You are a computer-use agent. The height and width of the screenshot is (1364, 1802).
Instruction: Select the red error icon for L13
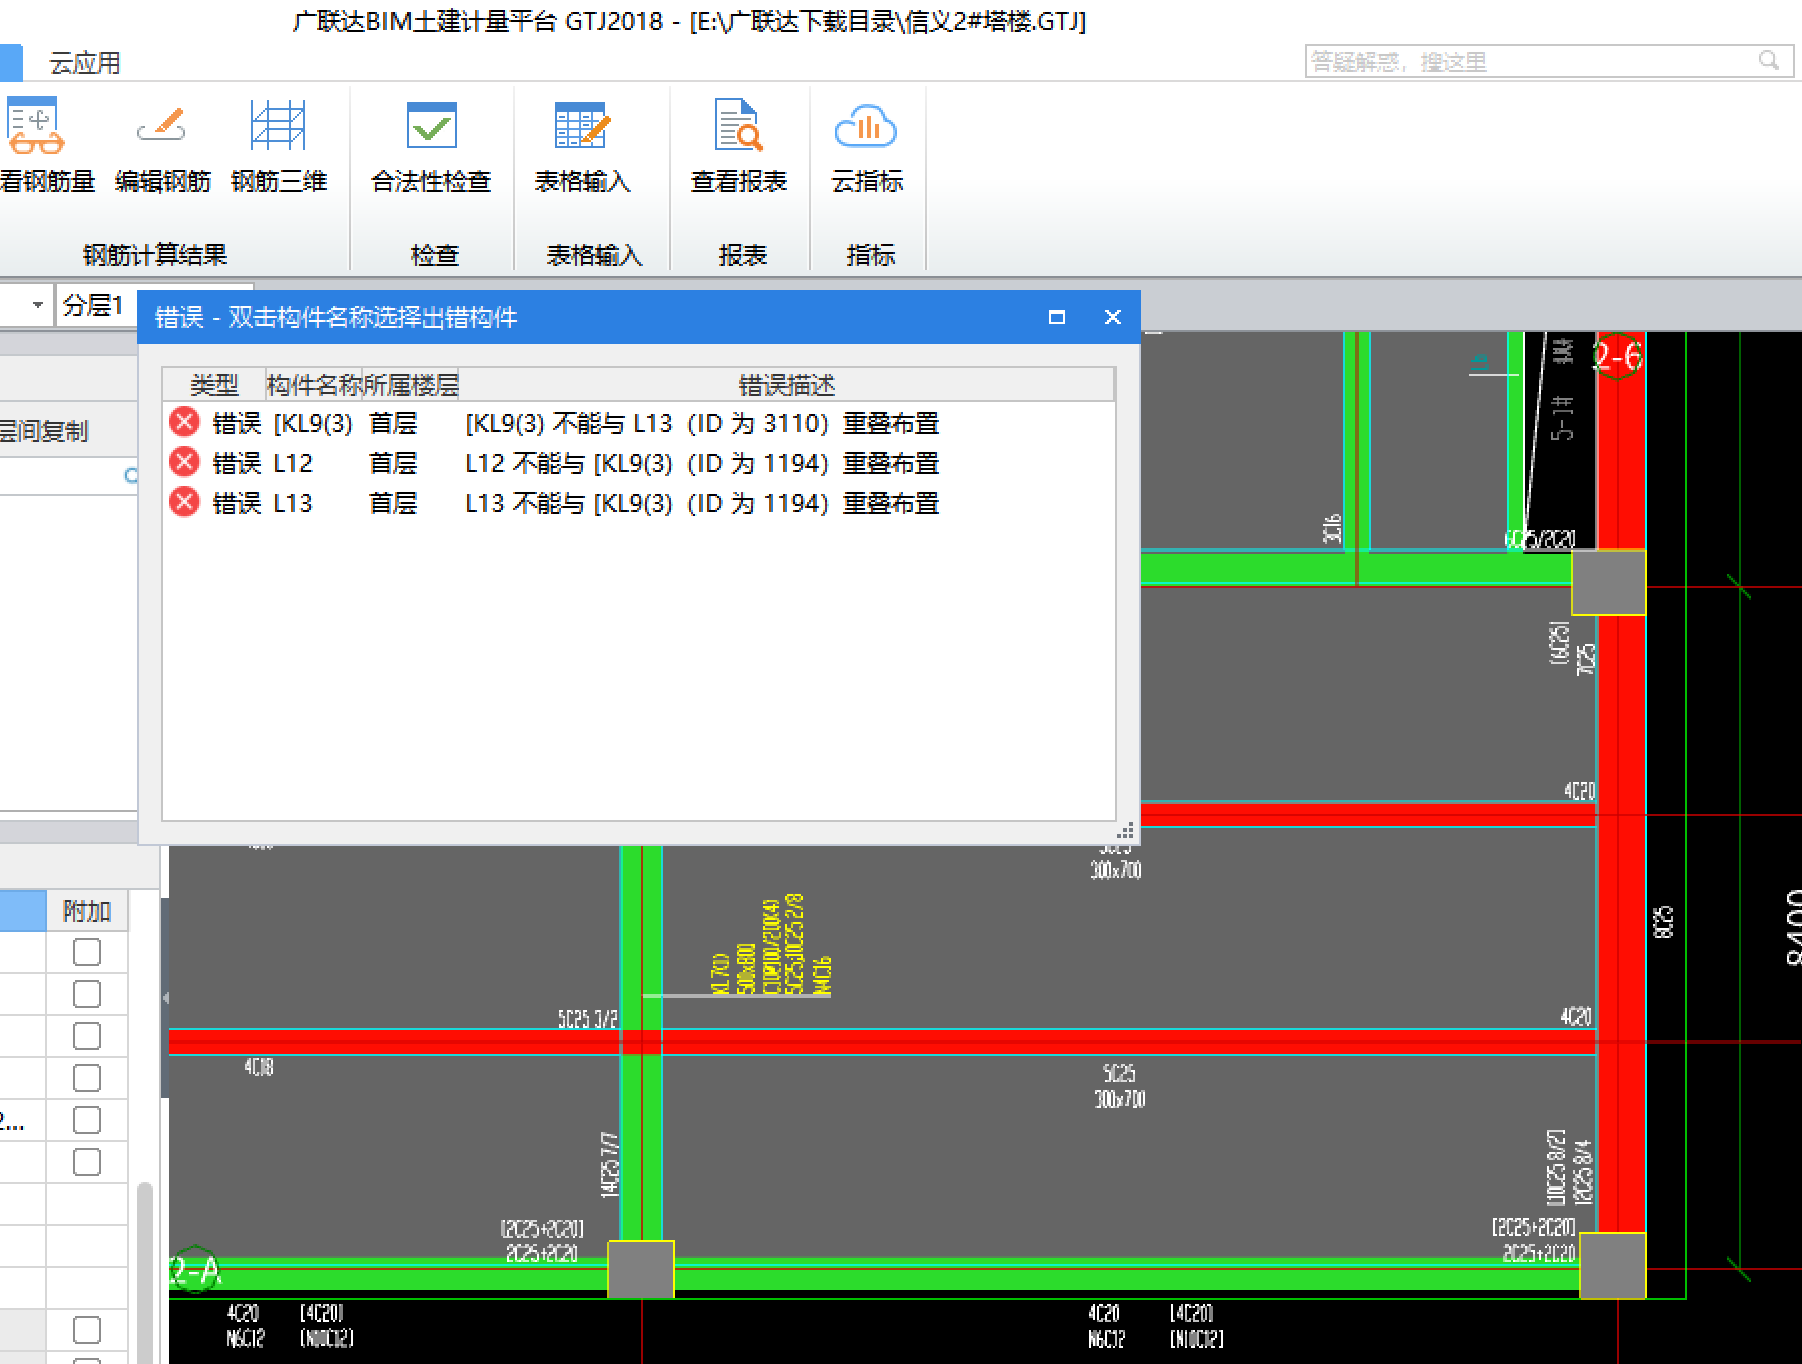pyautogui.click(x=184, y=502)
